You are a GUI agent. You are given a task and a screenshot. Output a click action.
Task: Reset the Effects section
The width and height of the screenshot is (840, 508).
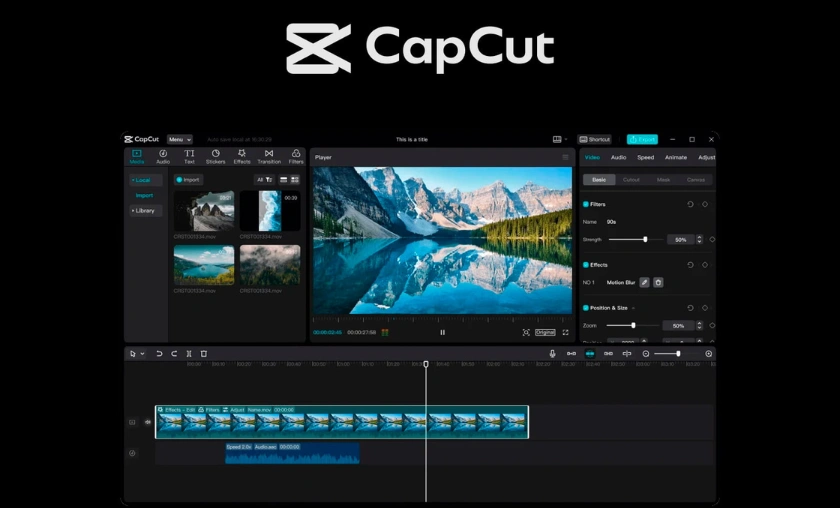pyautogui.click(x=690, y=265)
